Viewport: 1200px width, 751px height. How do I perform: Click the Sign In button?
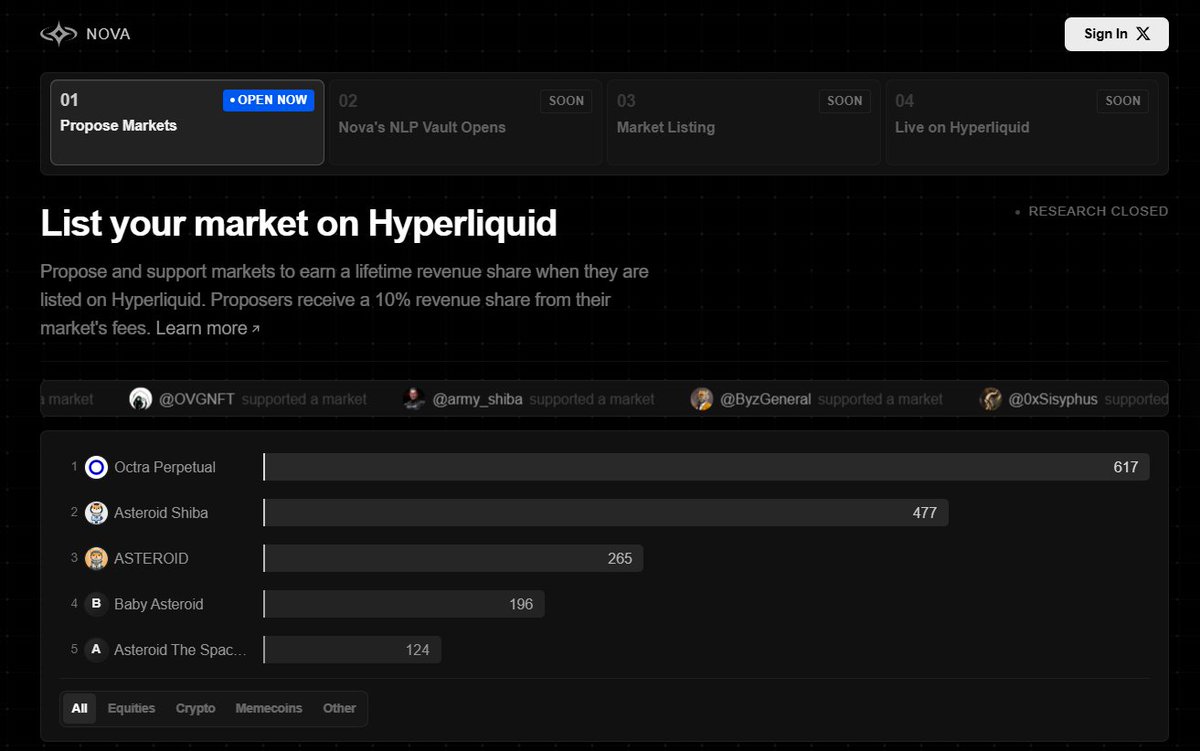pyautogui.click(x=1116, y=34)
